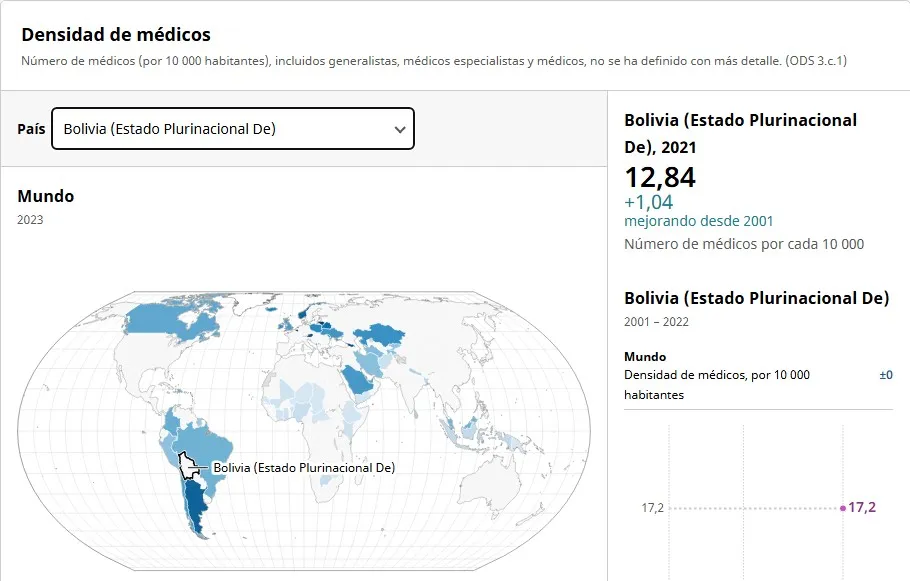Click 'mejorando desde 2001' text
This screenshot has width=910, height=581.
pyautogui.click(x=698, y=221)
